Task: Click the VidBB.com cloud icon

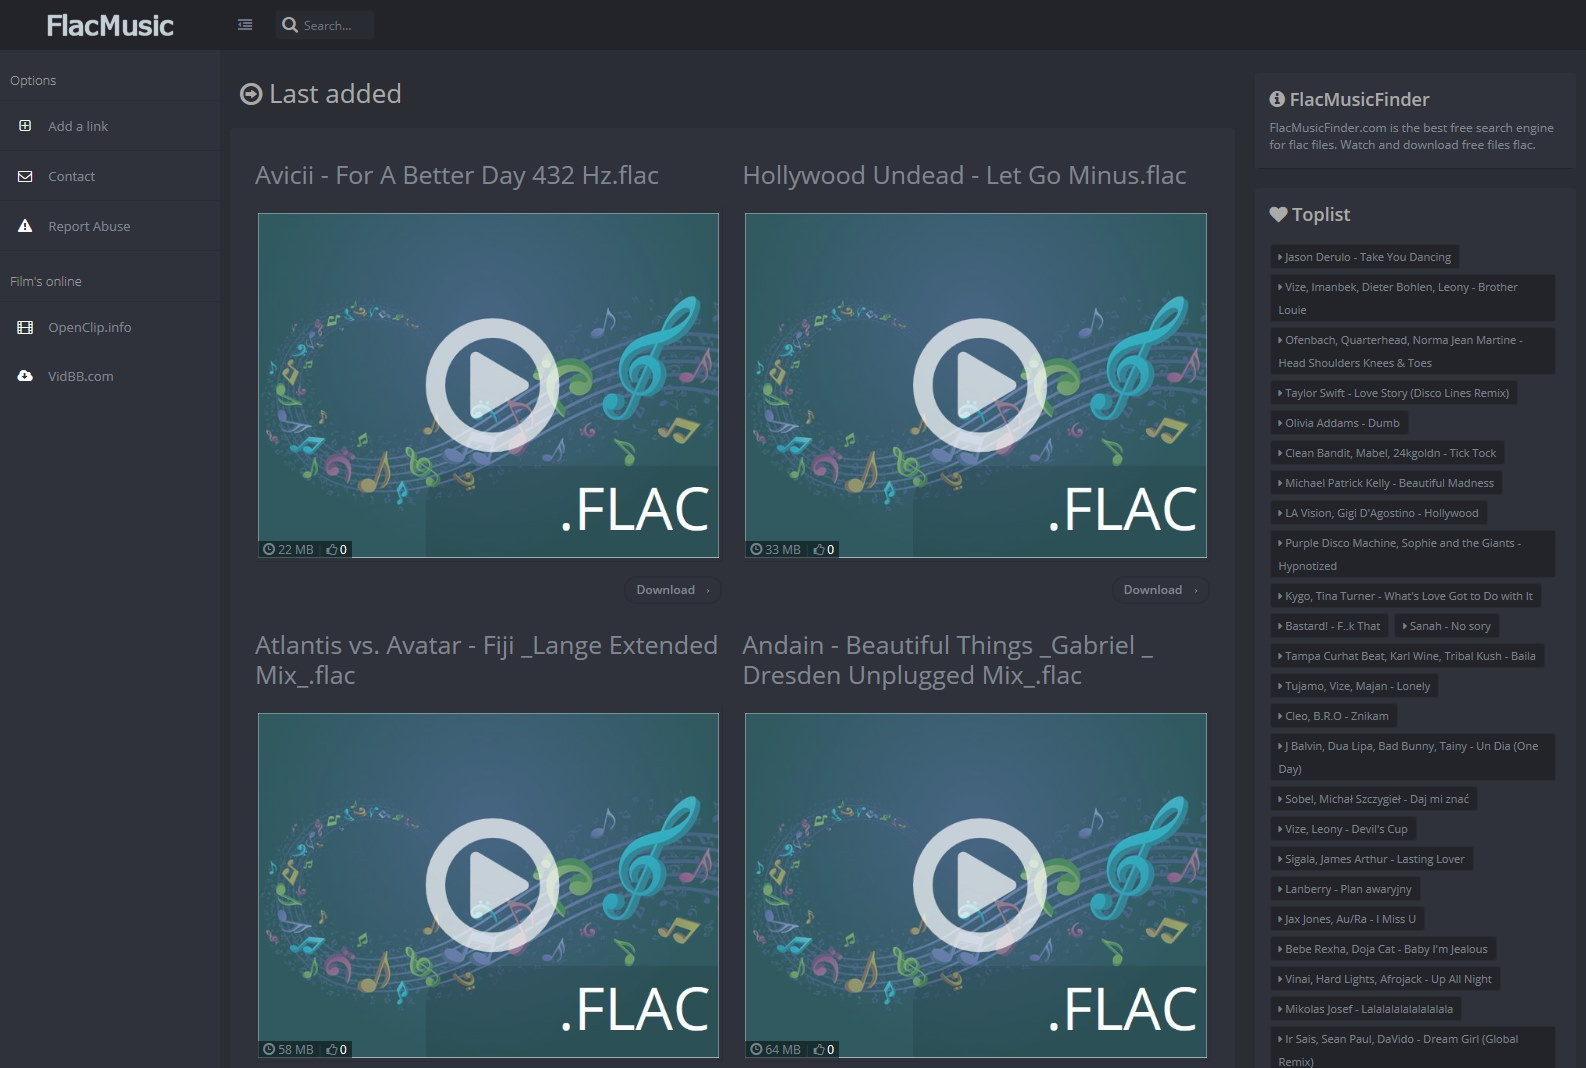Action: (25, 376)
